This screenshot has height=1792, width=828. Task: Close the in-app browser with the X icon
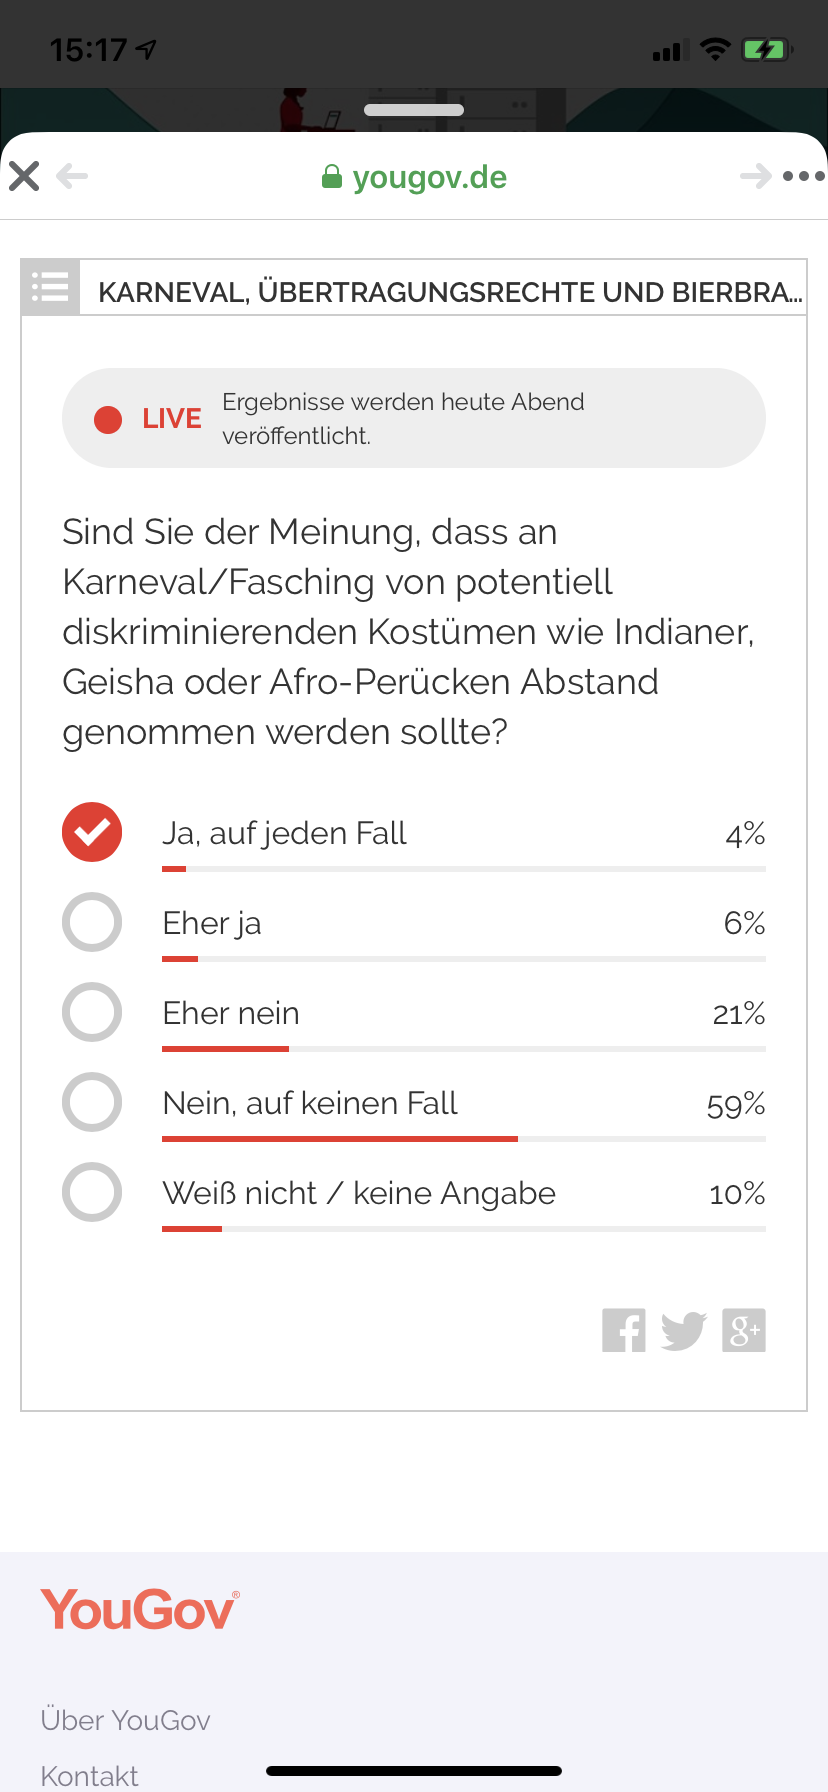tap(24, 177)
